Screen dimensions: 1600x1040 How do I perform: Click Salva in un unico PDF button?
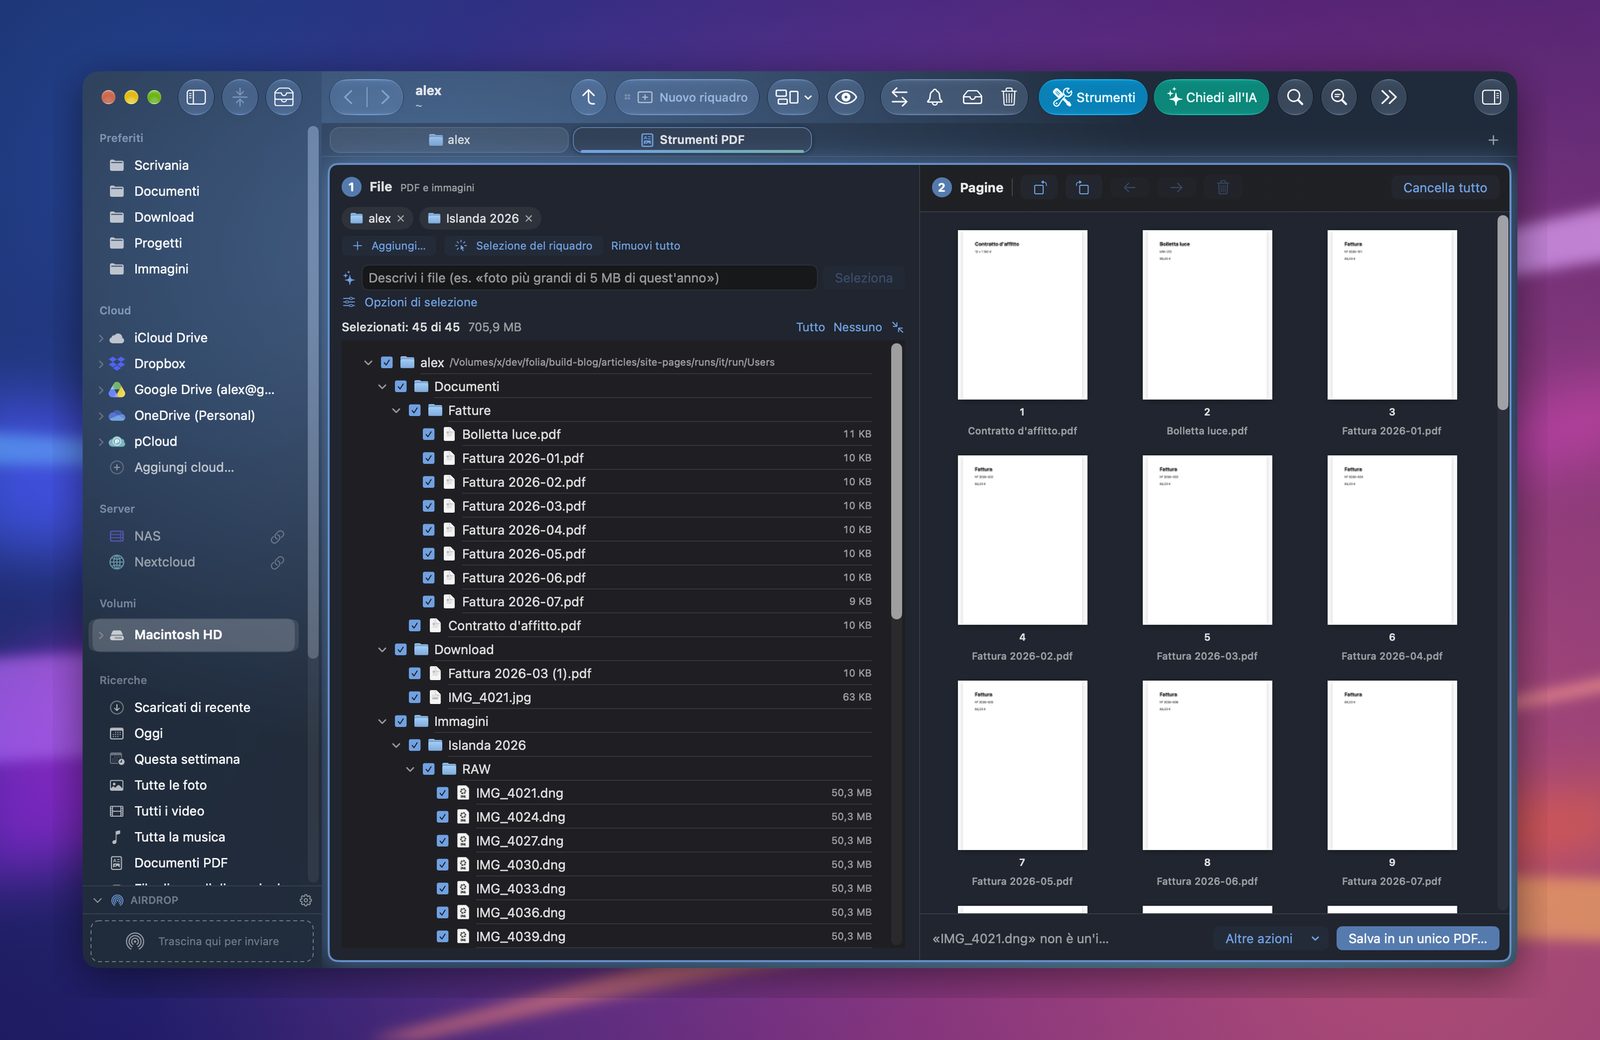coord(1417,938)
